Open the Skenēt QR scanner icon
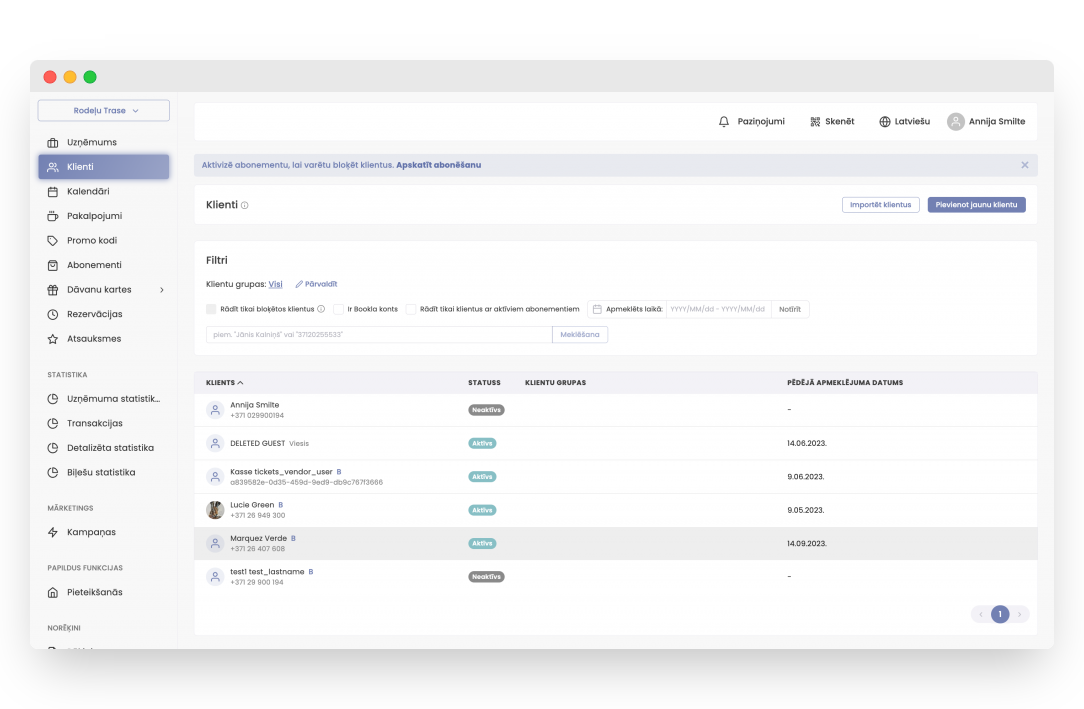Viewport: 1084px width, 709px height. point(815,122)
